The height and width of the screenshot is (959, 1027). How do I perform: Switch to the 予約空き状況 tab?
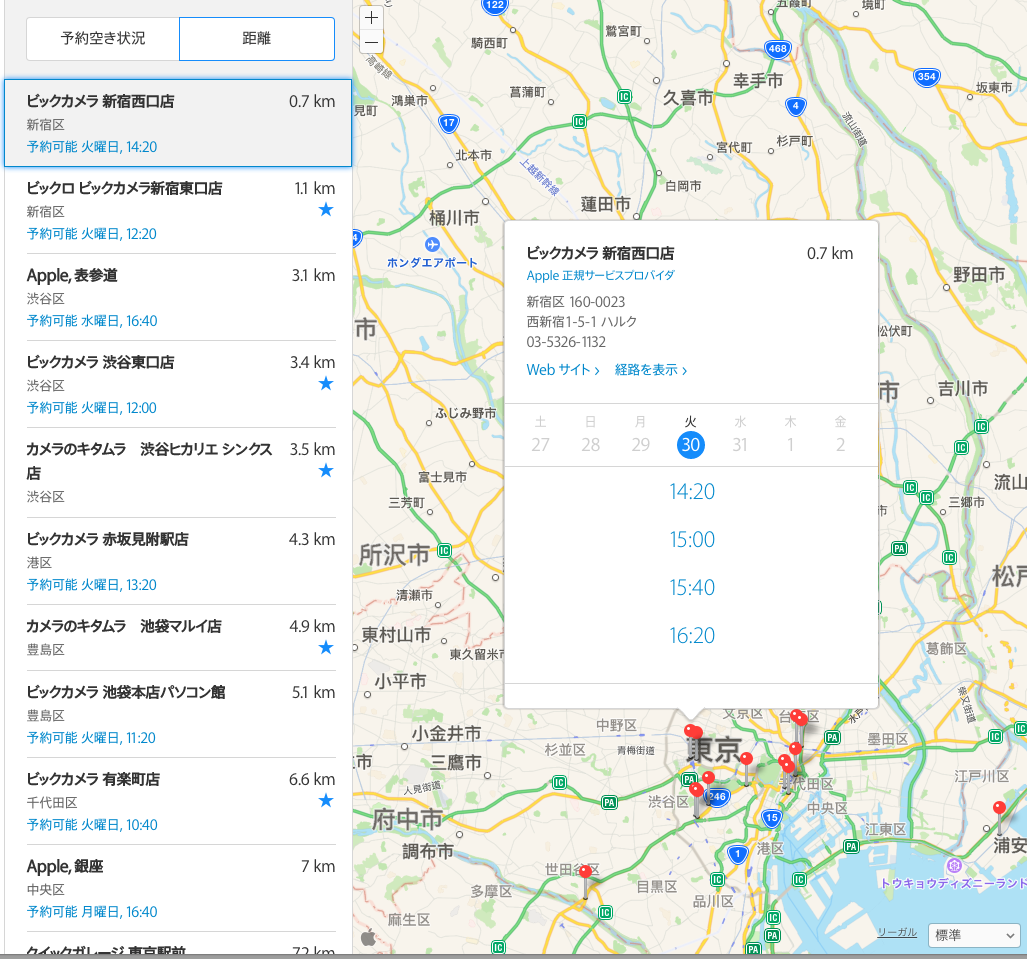(x=103, y=39)
